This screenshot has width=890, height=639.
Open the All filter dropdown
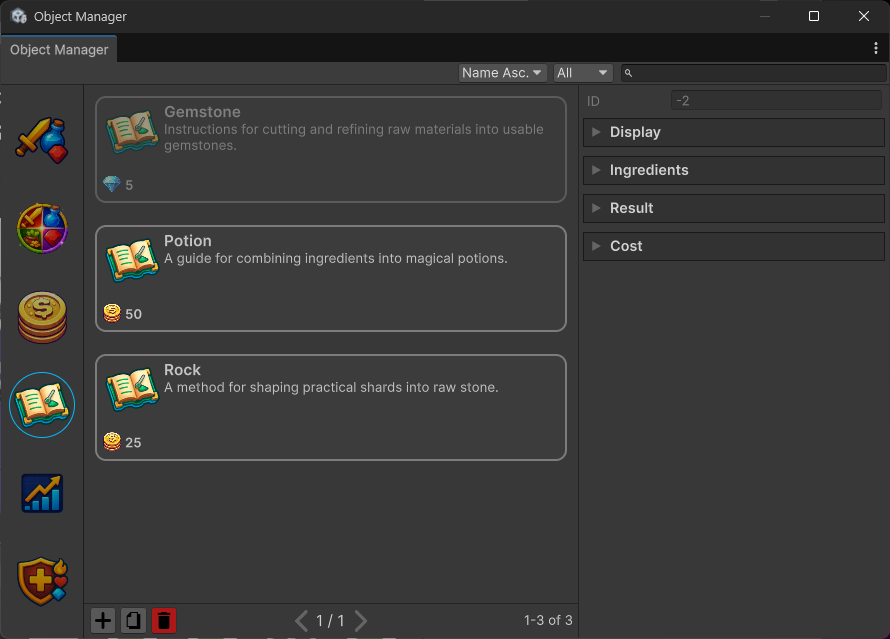click(x=583, y=73)
